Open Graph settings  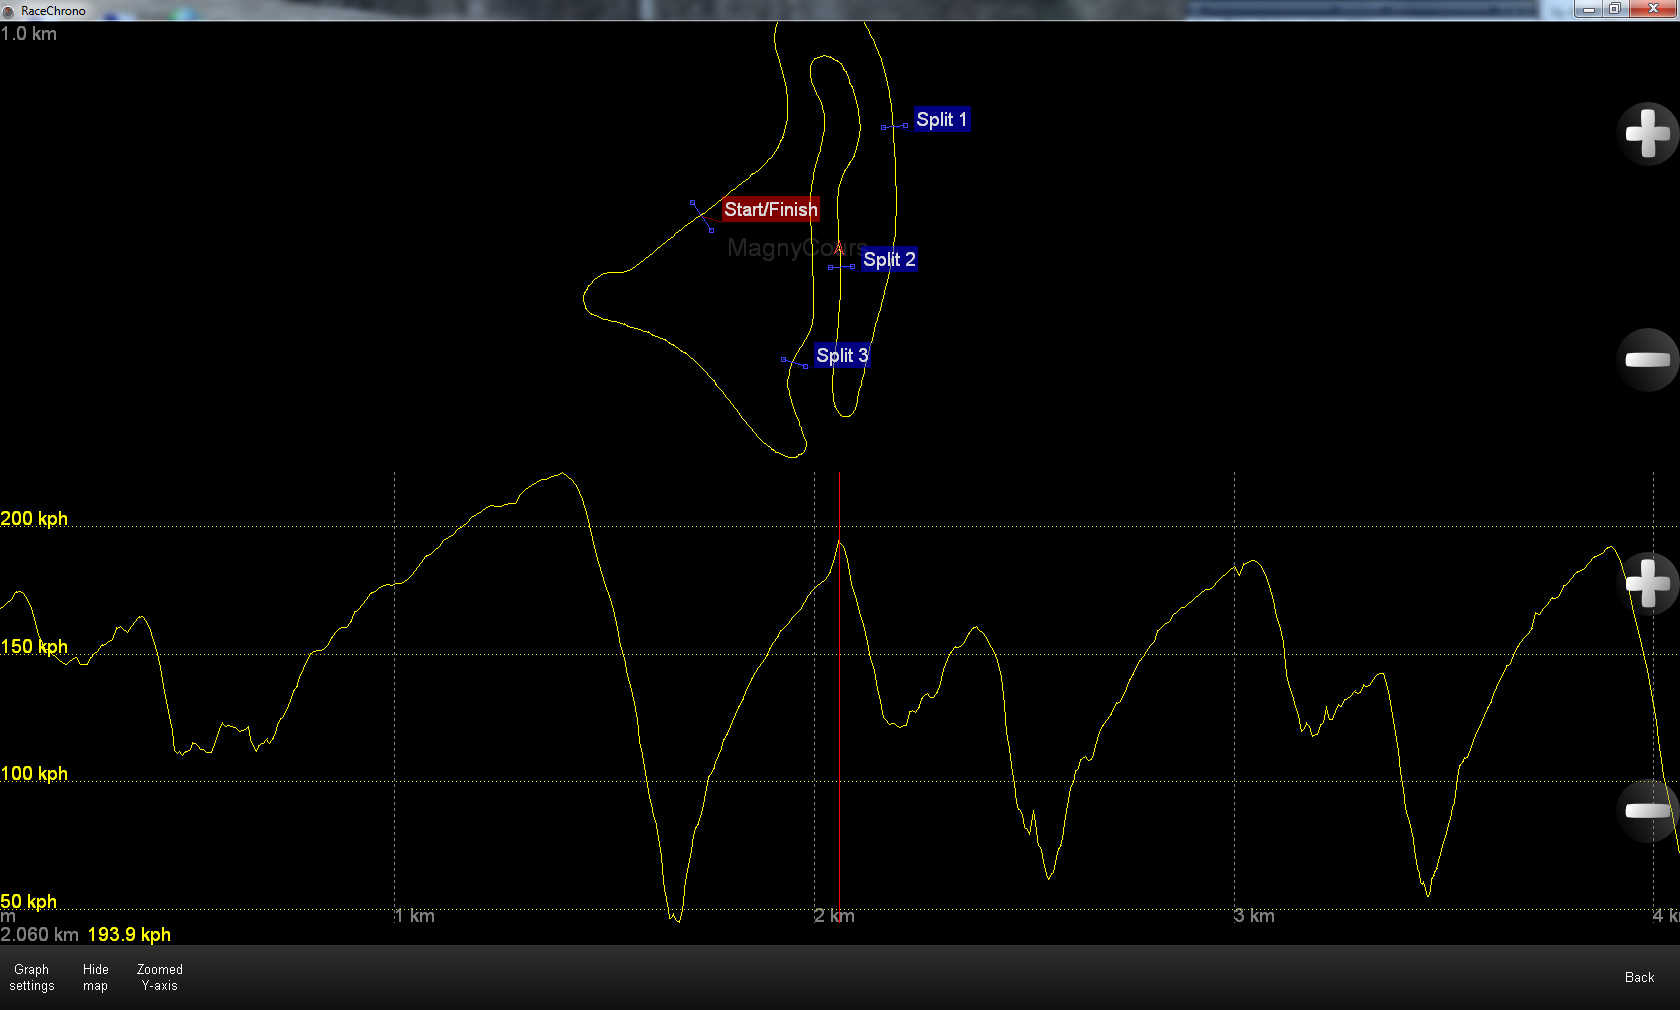31,978
